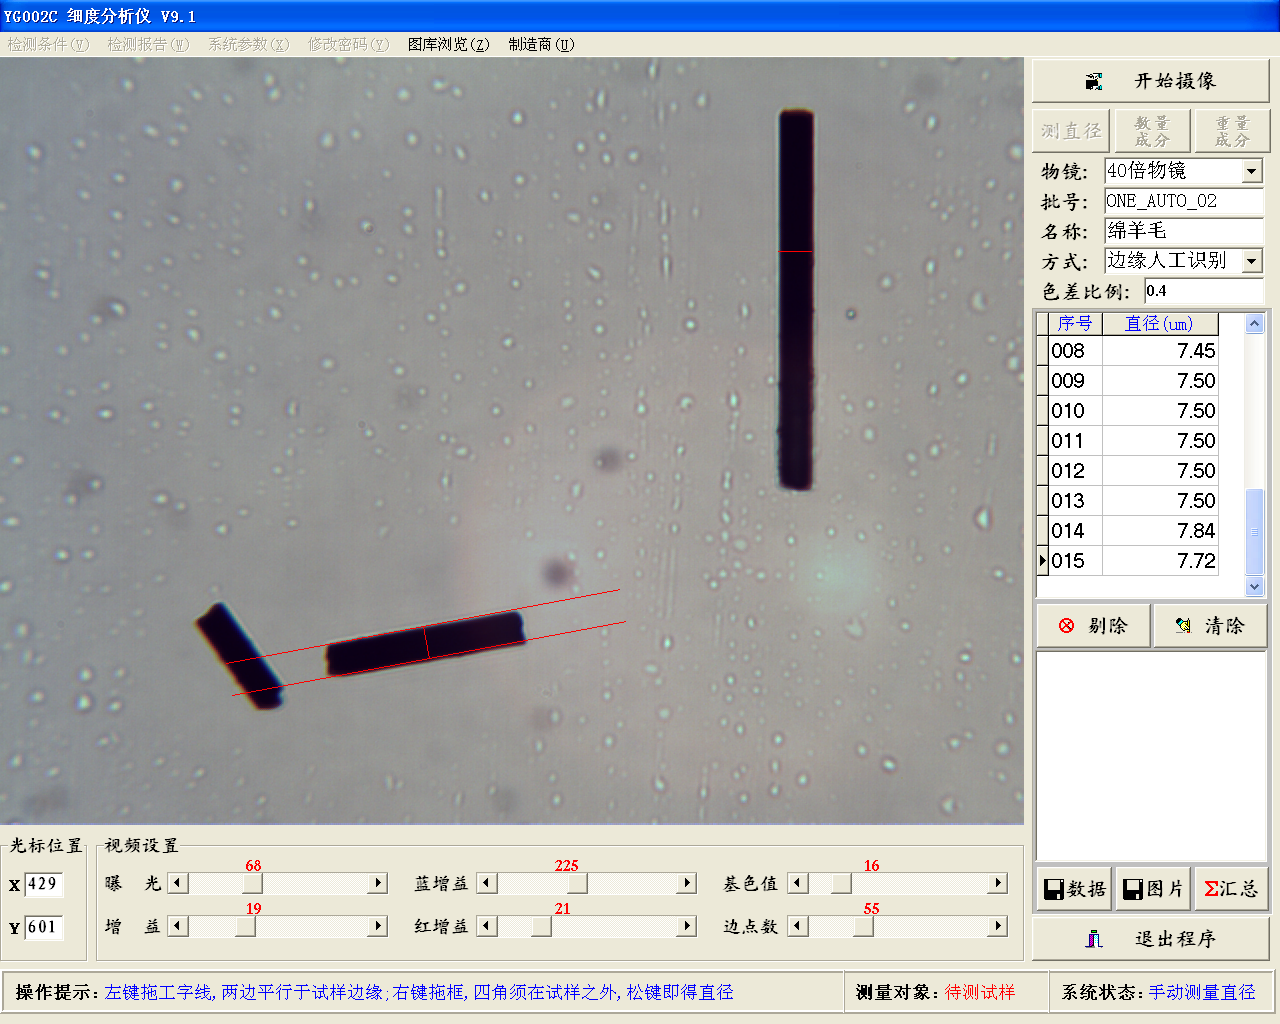Click the 蓝增益 blue gain slider thumb
Viewport: 1280px width, 1024px height.
coord(576,883)
